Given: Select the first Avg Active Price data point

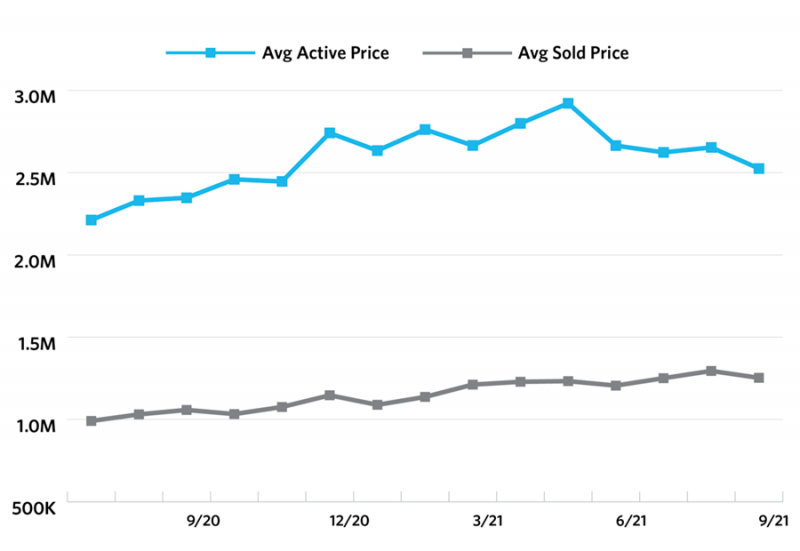Looking at the screenshot, I should (x=91, y=220).
